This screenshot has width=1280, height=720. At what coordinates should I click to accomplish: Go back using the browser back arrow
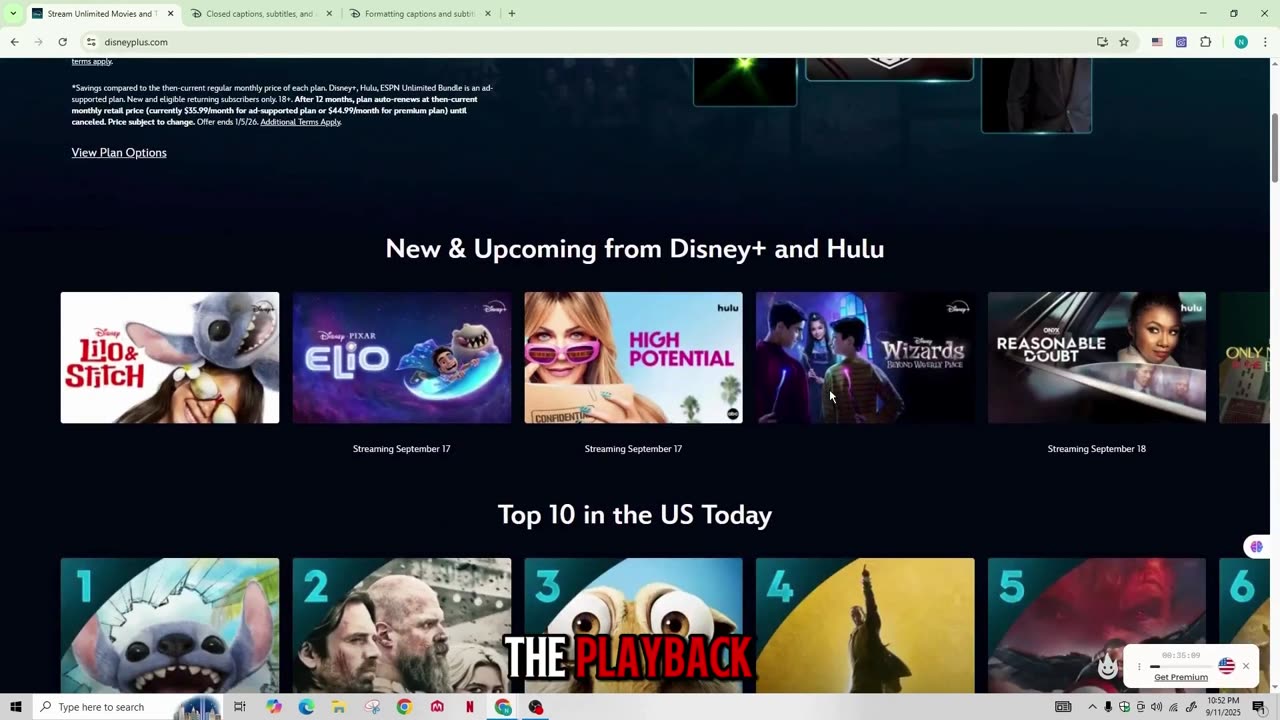(14, 42)
